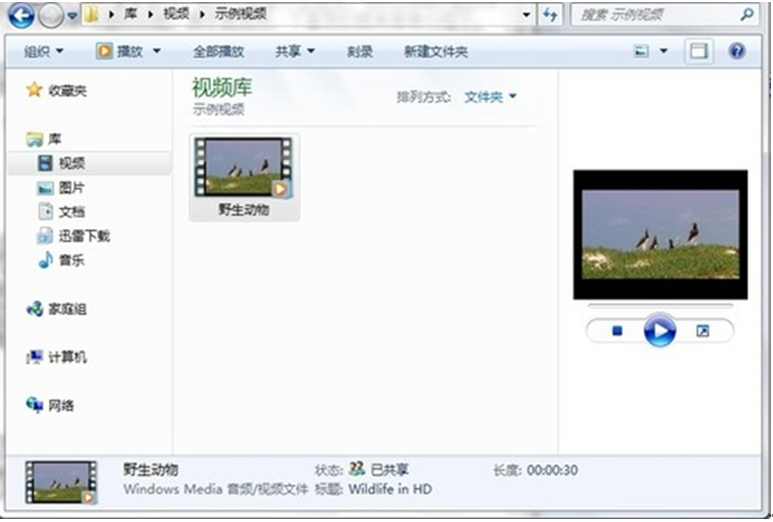Screen dimensions: 773x522
Task: Expand the 排列方式 文件夹 dropdown
Action: click(490, 97)
